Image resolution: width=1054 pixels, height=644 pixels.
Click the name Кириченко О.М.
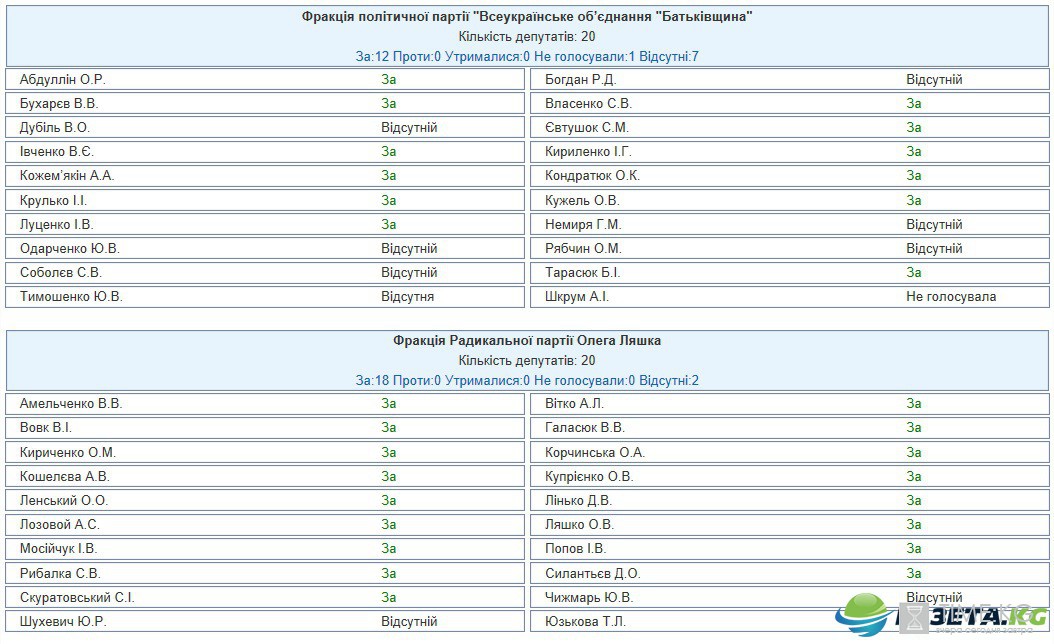(68, 452)
